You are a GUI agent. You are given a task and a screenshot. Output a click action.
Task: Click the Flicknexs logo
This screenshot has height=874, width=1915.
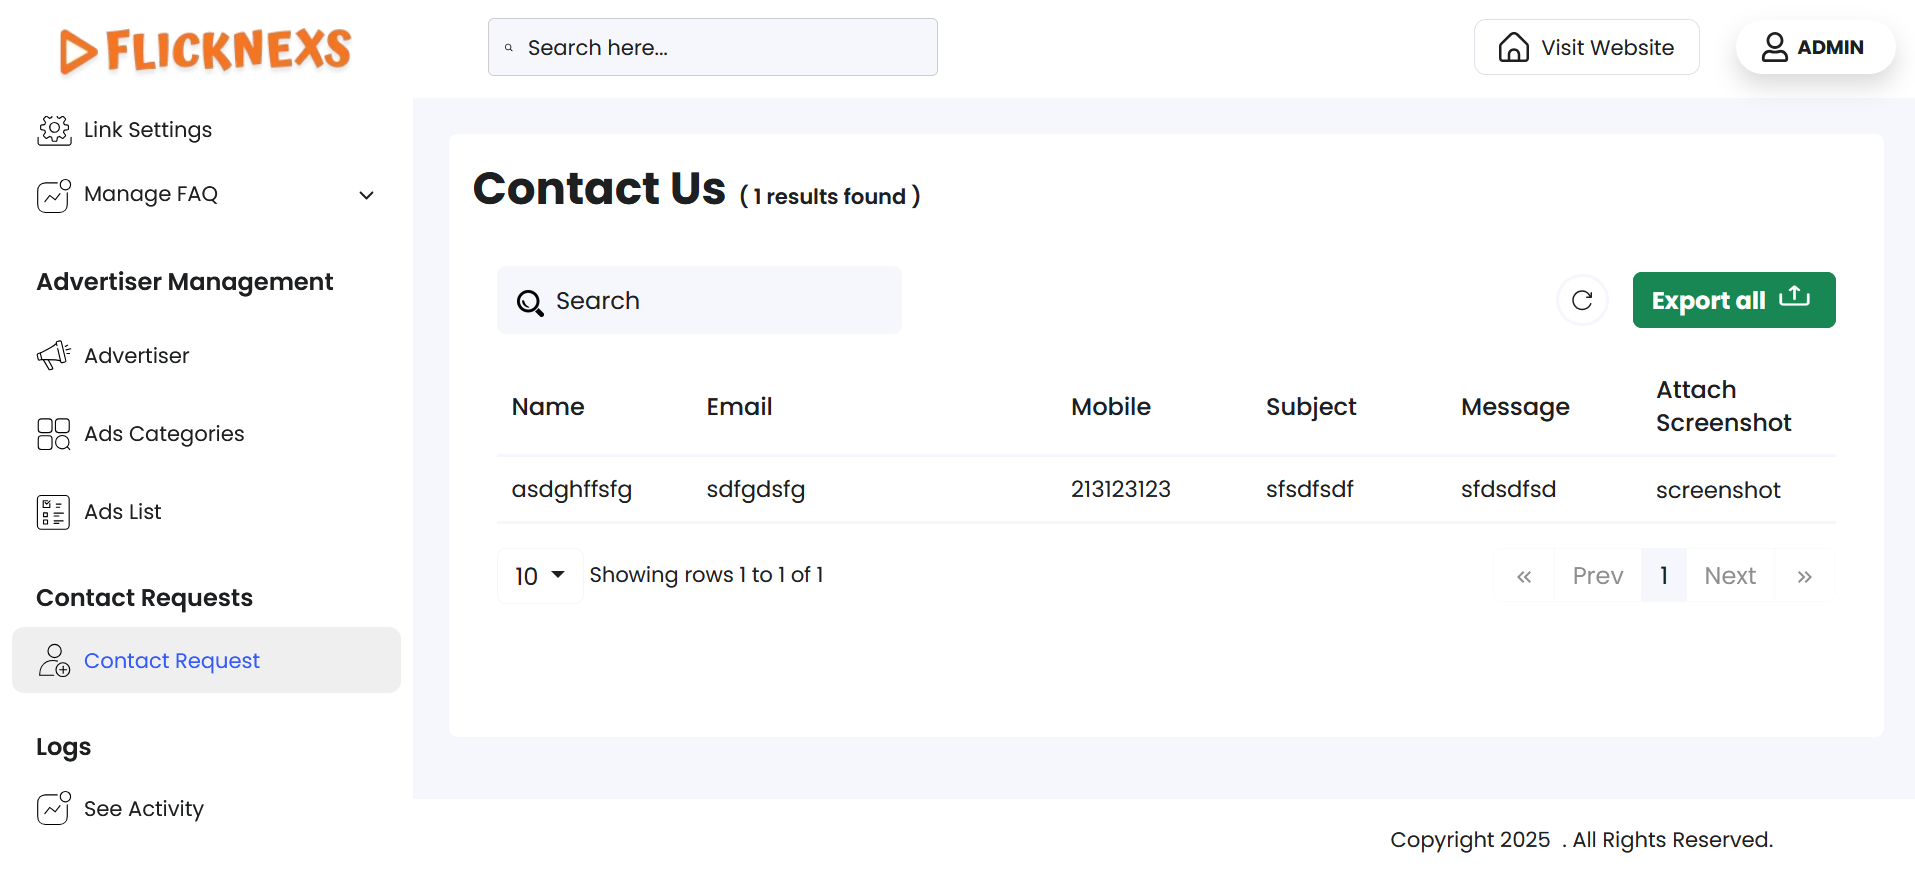pos(205,50)
